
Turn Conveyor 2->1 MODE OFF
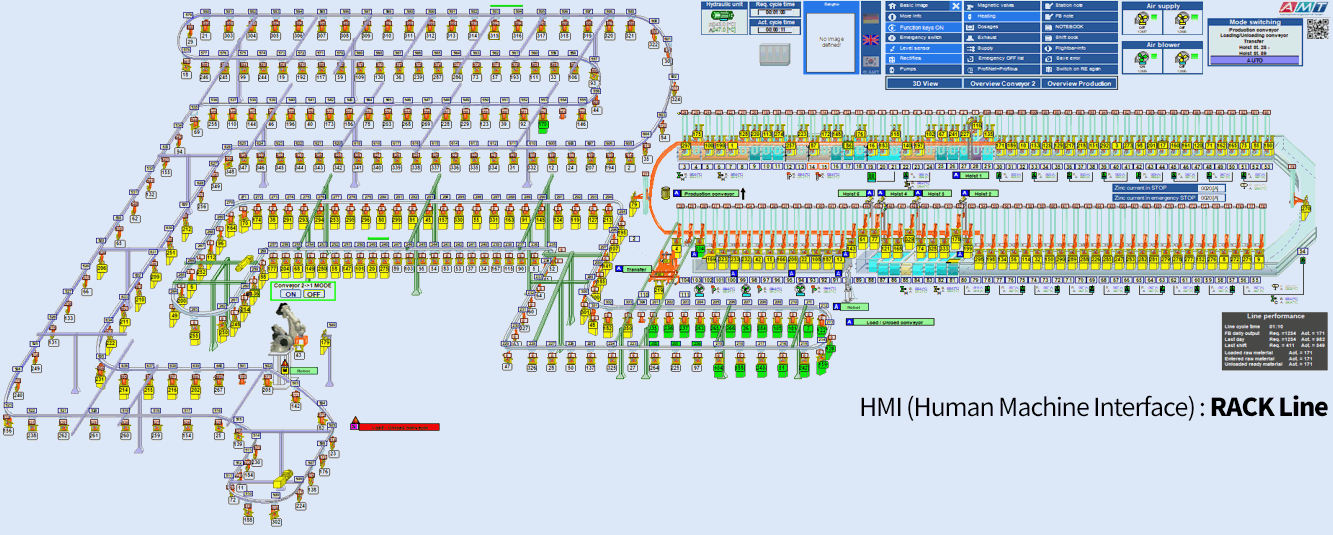point(314,294)
